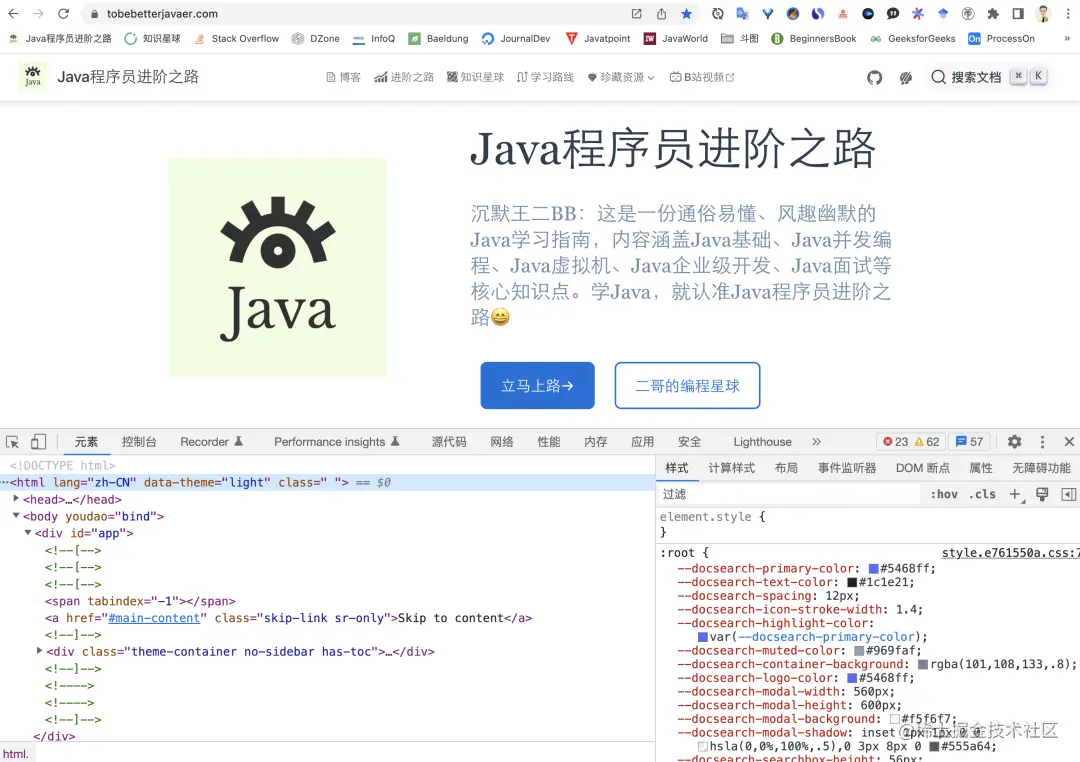Open DevTools customize three-dot menu

click(x=1042, y=442)
